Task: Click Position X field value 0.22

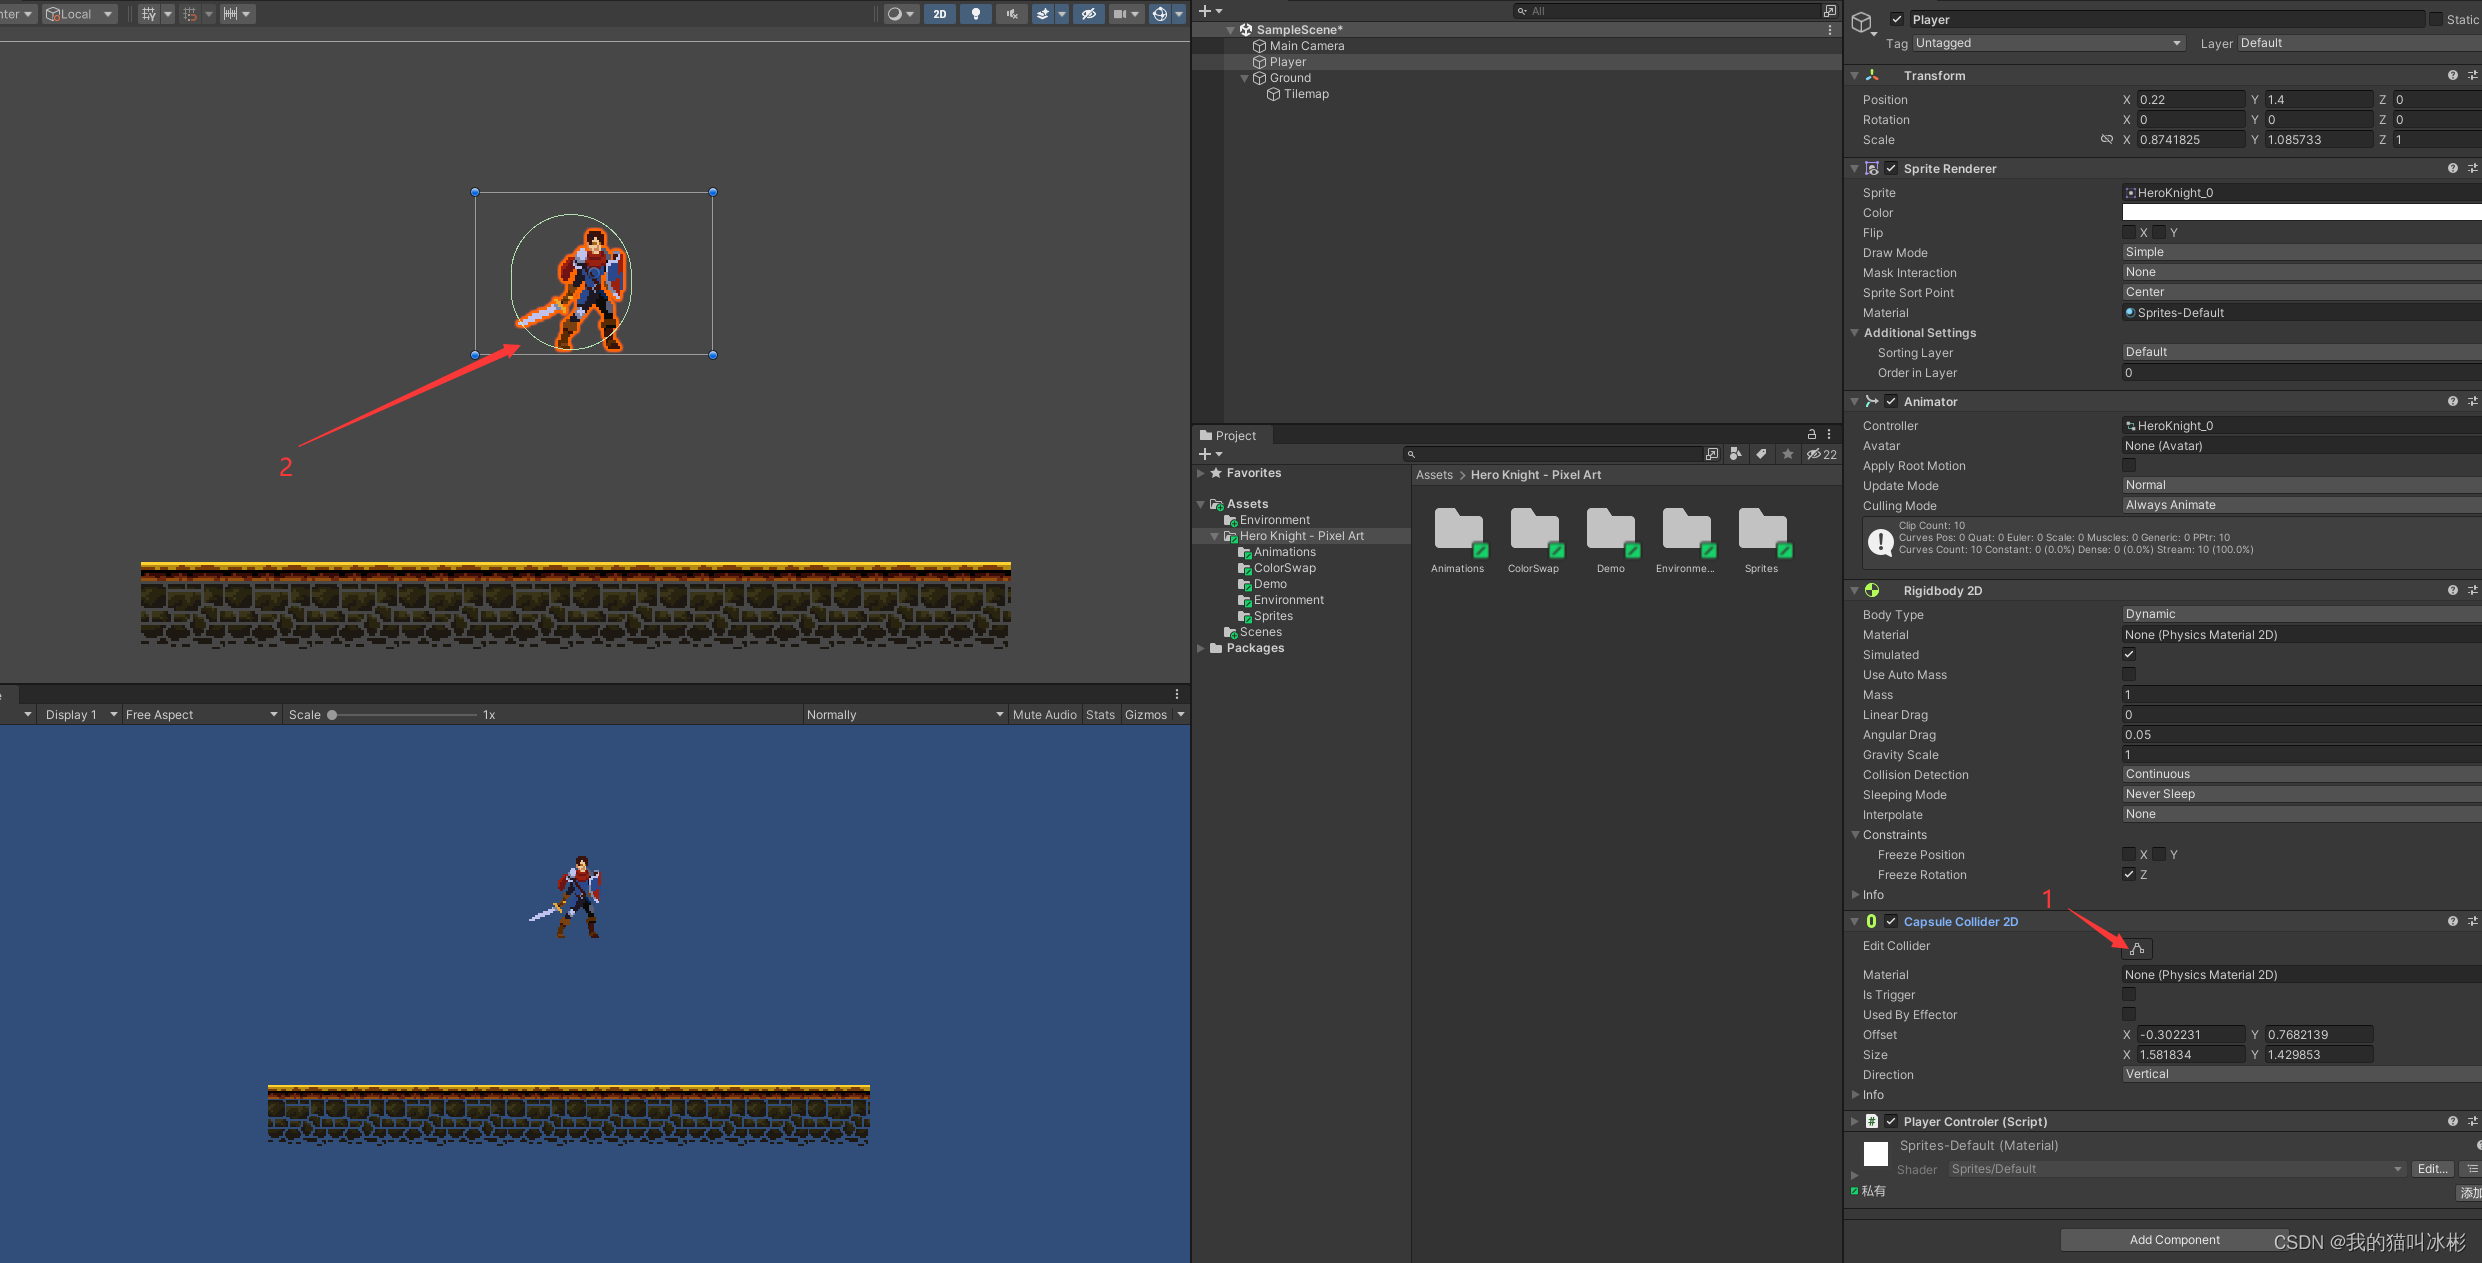Action: pyautogui.click(x=2190, y=100)
